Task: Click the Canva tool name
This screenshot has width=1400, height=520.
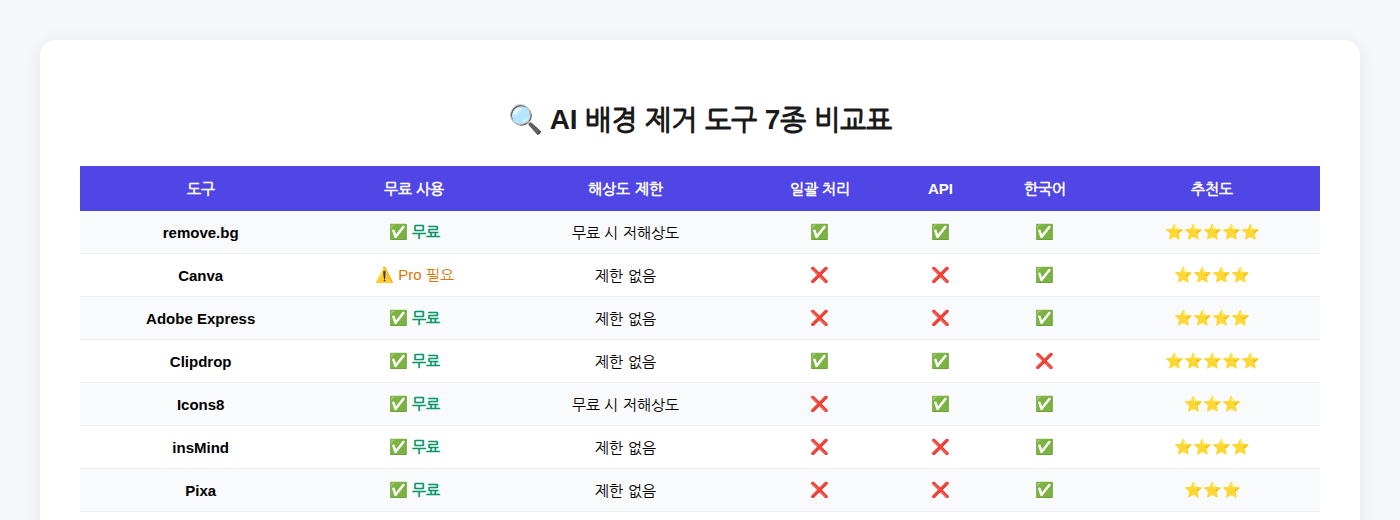Action: pos(201,276)
